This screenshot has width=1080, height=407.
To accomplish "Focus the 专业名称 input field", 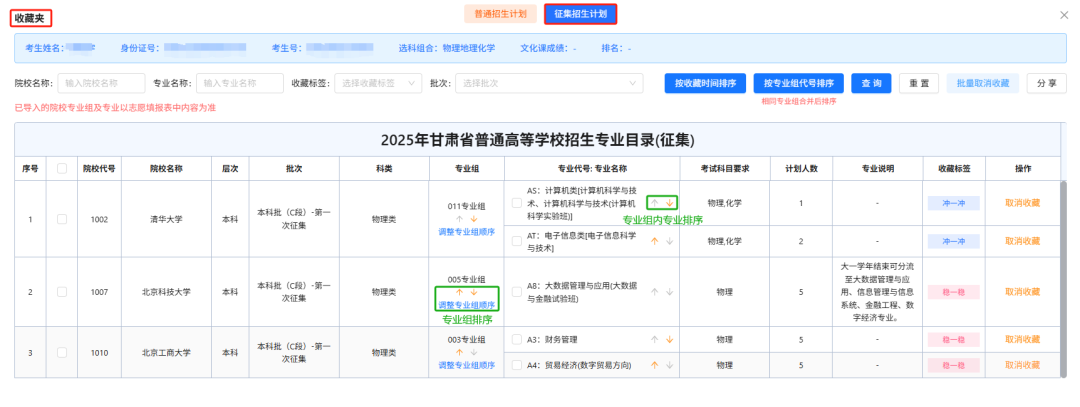I will click(x=240, y=83).
